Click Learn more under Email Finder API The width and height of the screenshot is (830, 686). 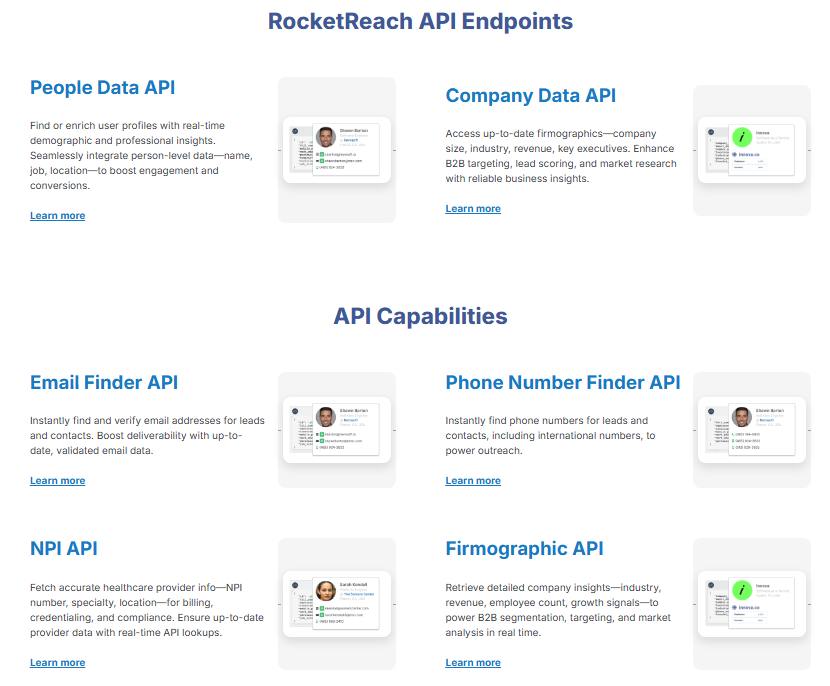click(x=58, y=481)
